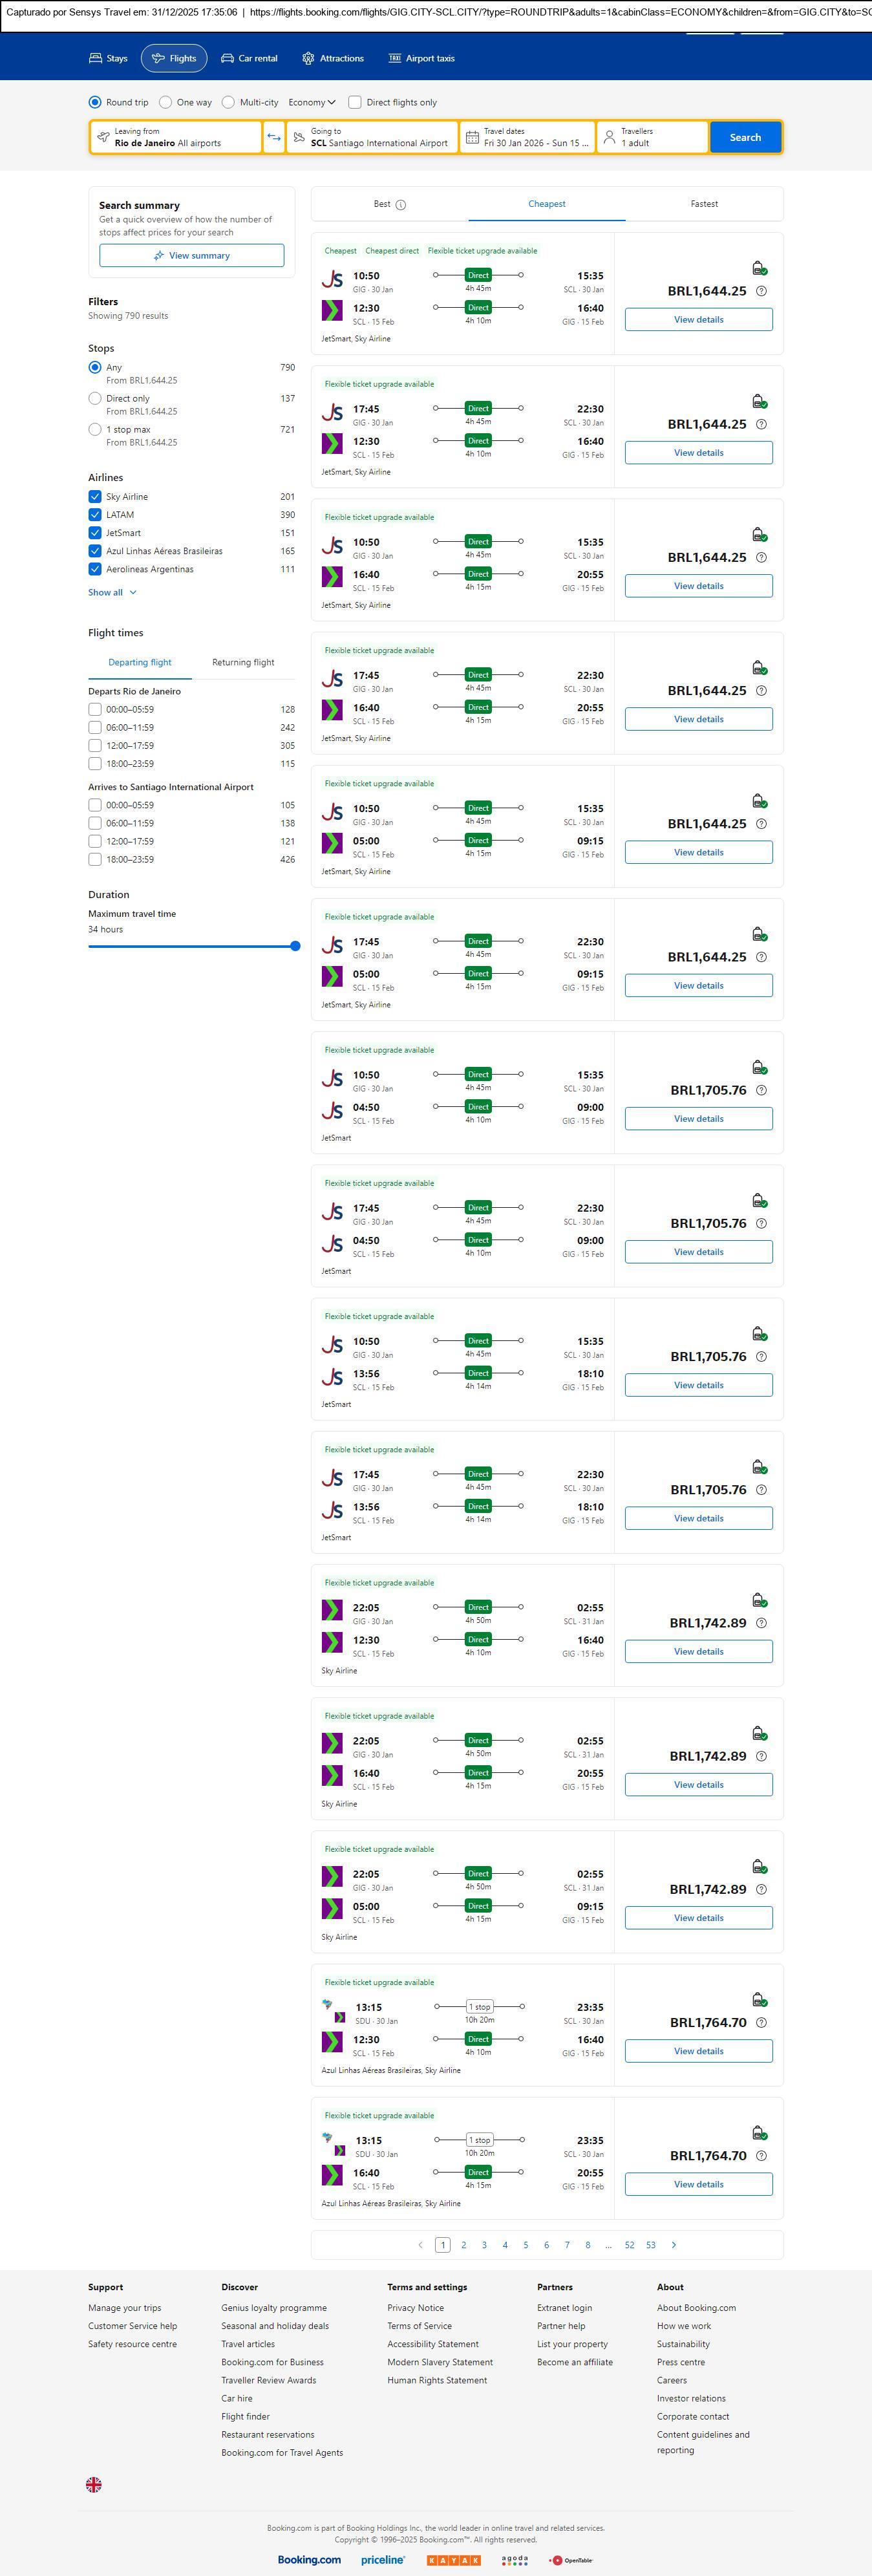872x2576 pixels.
Task: Click the luggage icon on the first flight result
Action: click(x=759, y=268)
